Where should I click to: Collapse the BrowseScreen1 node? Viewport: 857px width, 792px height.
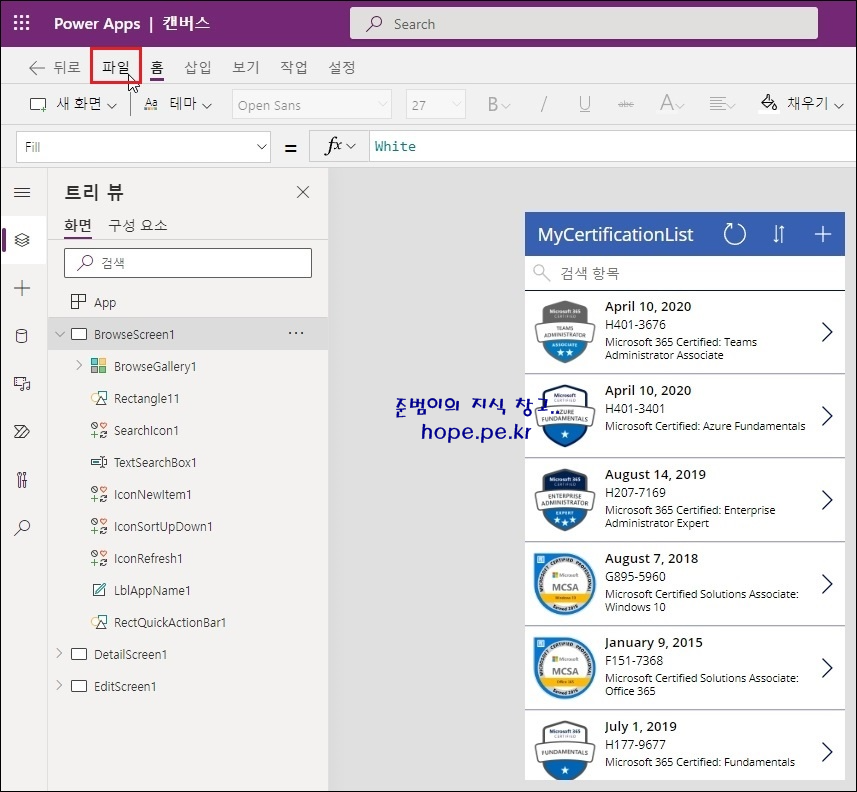(60, 334)
